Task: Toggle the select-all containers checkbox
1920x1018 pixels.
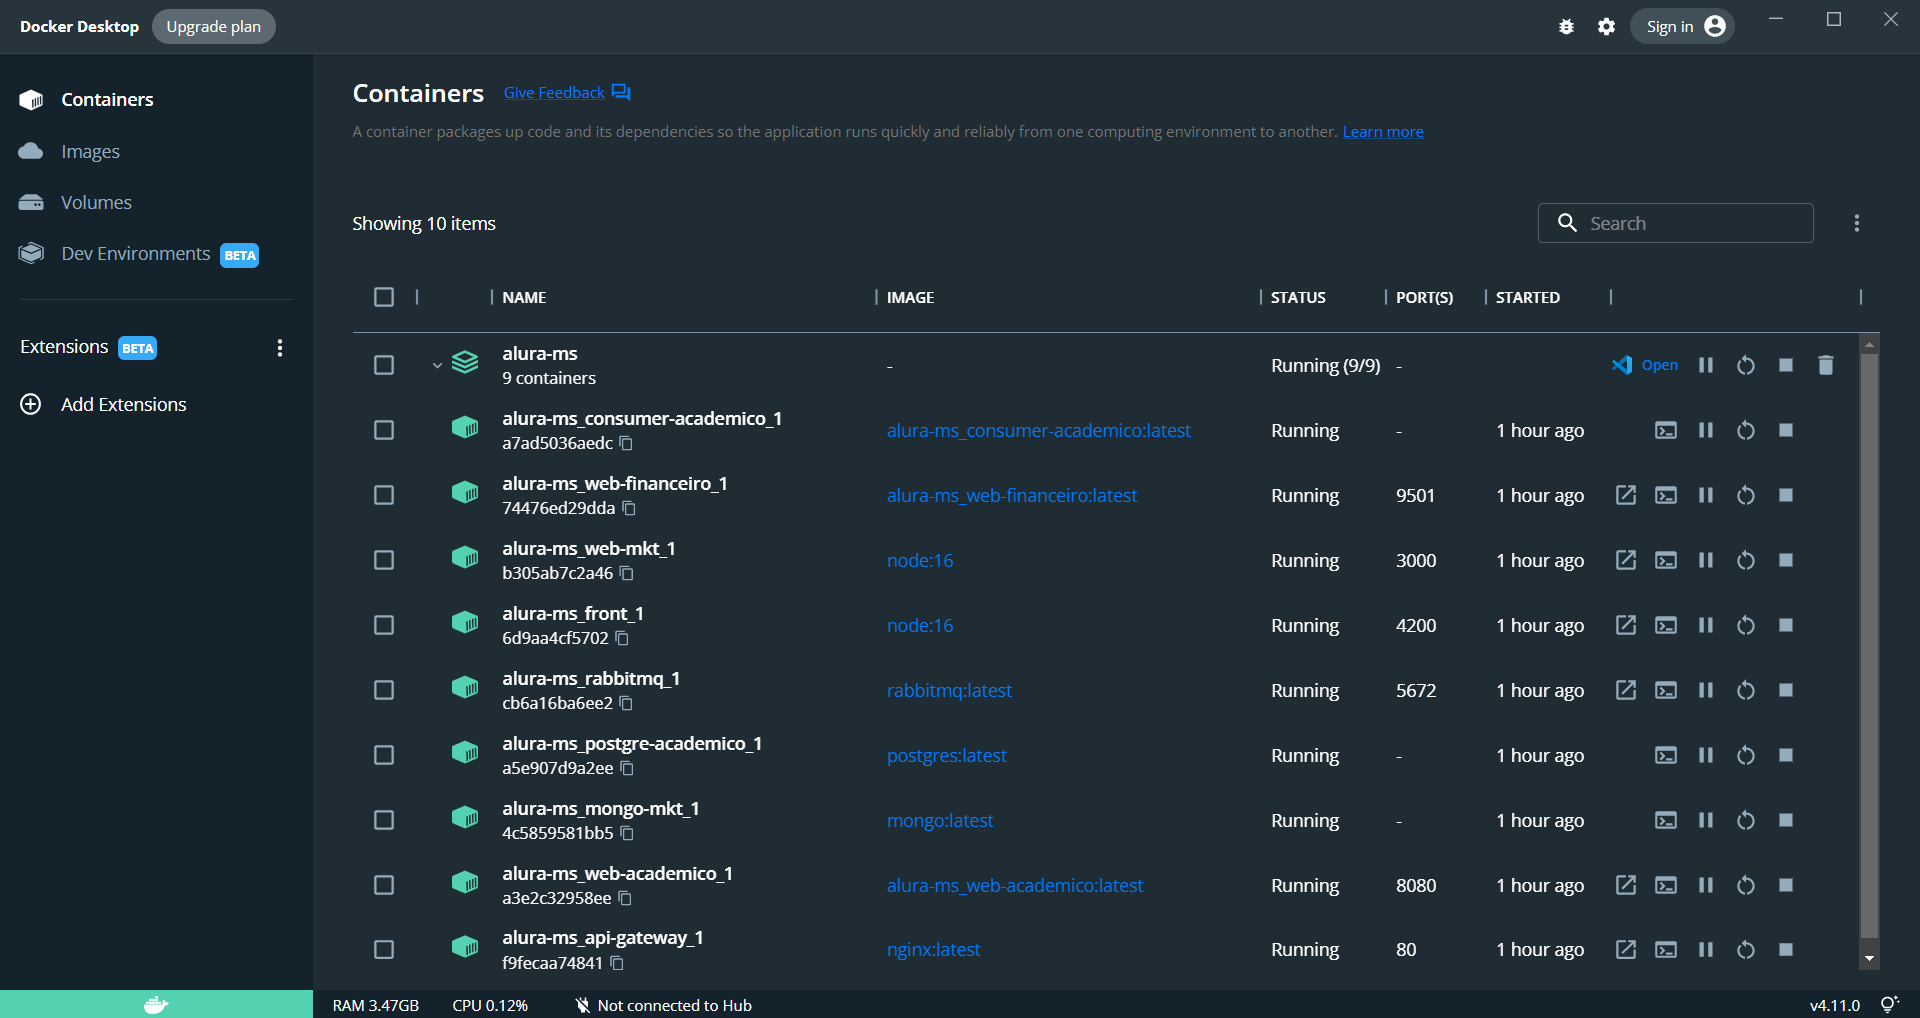Action: [x=384, y=297]
